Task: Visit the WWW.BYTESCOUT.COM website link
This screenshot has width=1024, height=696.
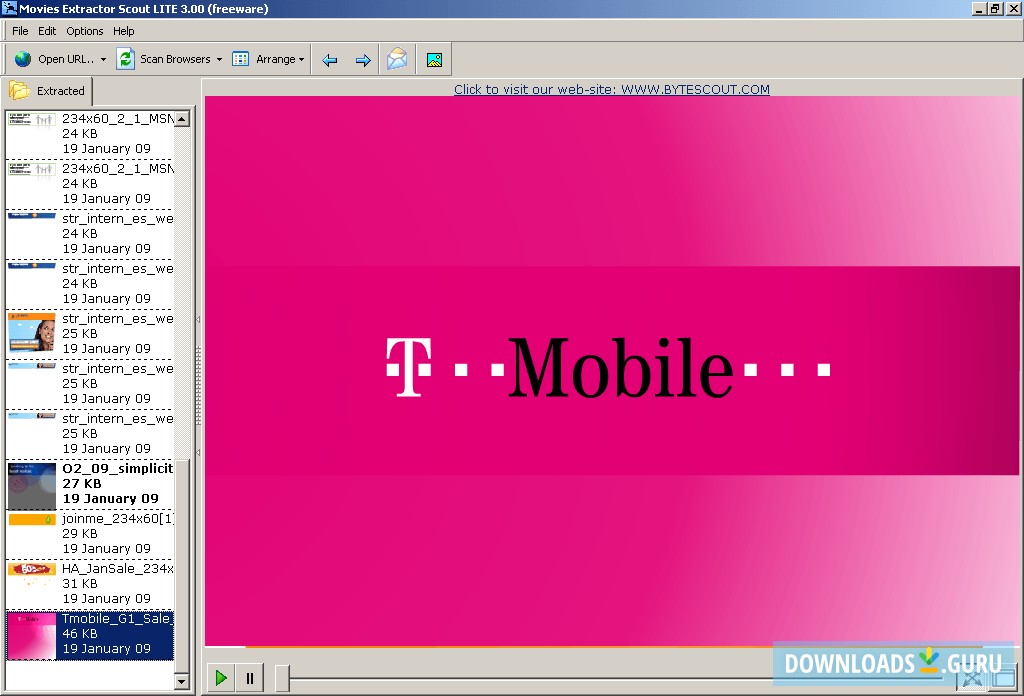Action: tap(611, 89)
